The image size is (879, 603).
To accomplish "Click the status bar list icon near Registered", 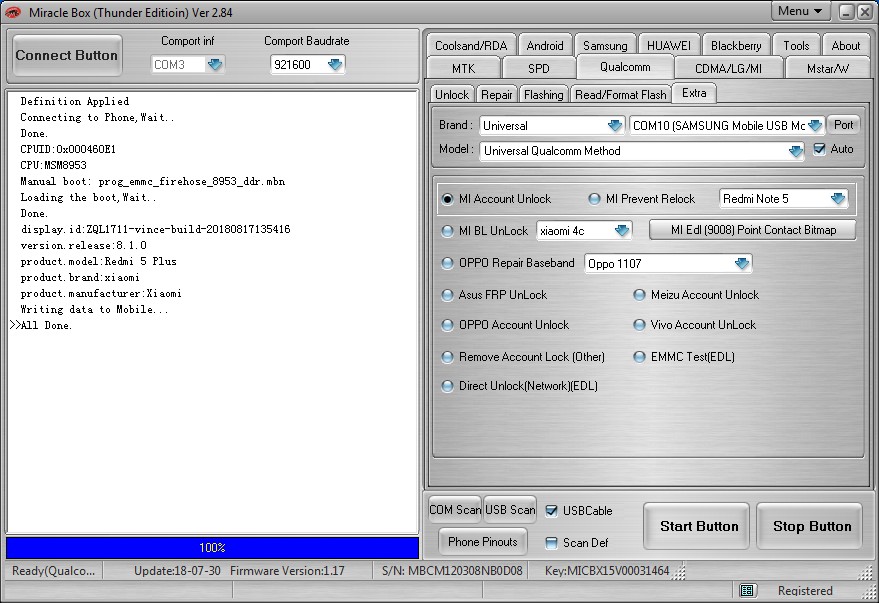I will coord(746,590).
